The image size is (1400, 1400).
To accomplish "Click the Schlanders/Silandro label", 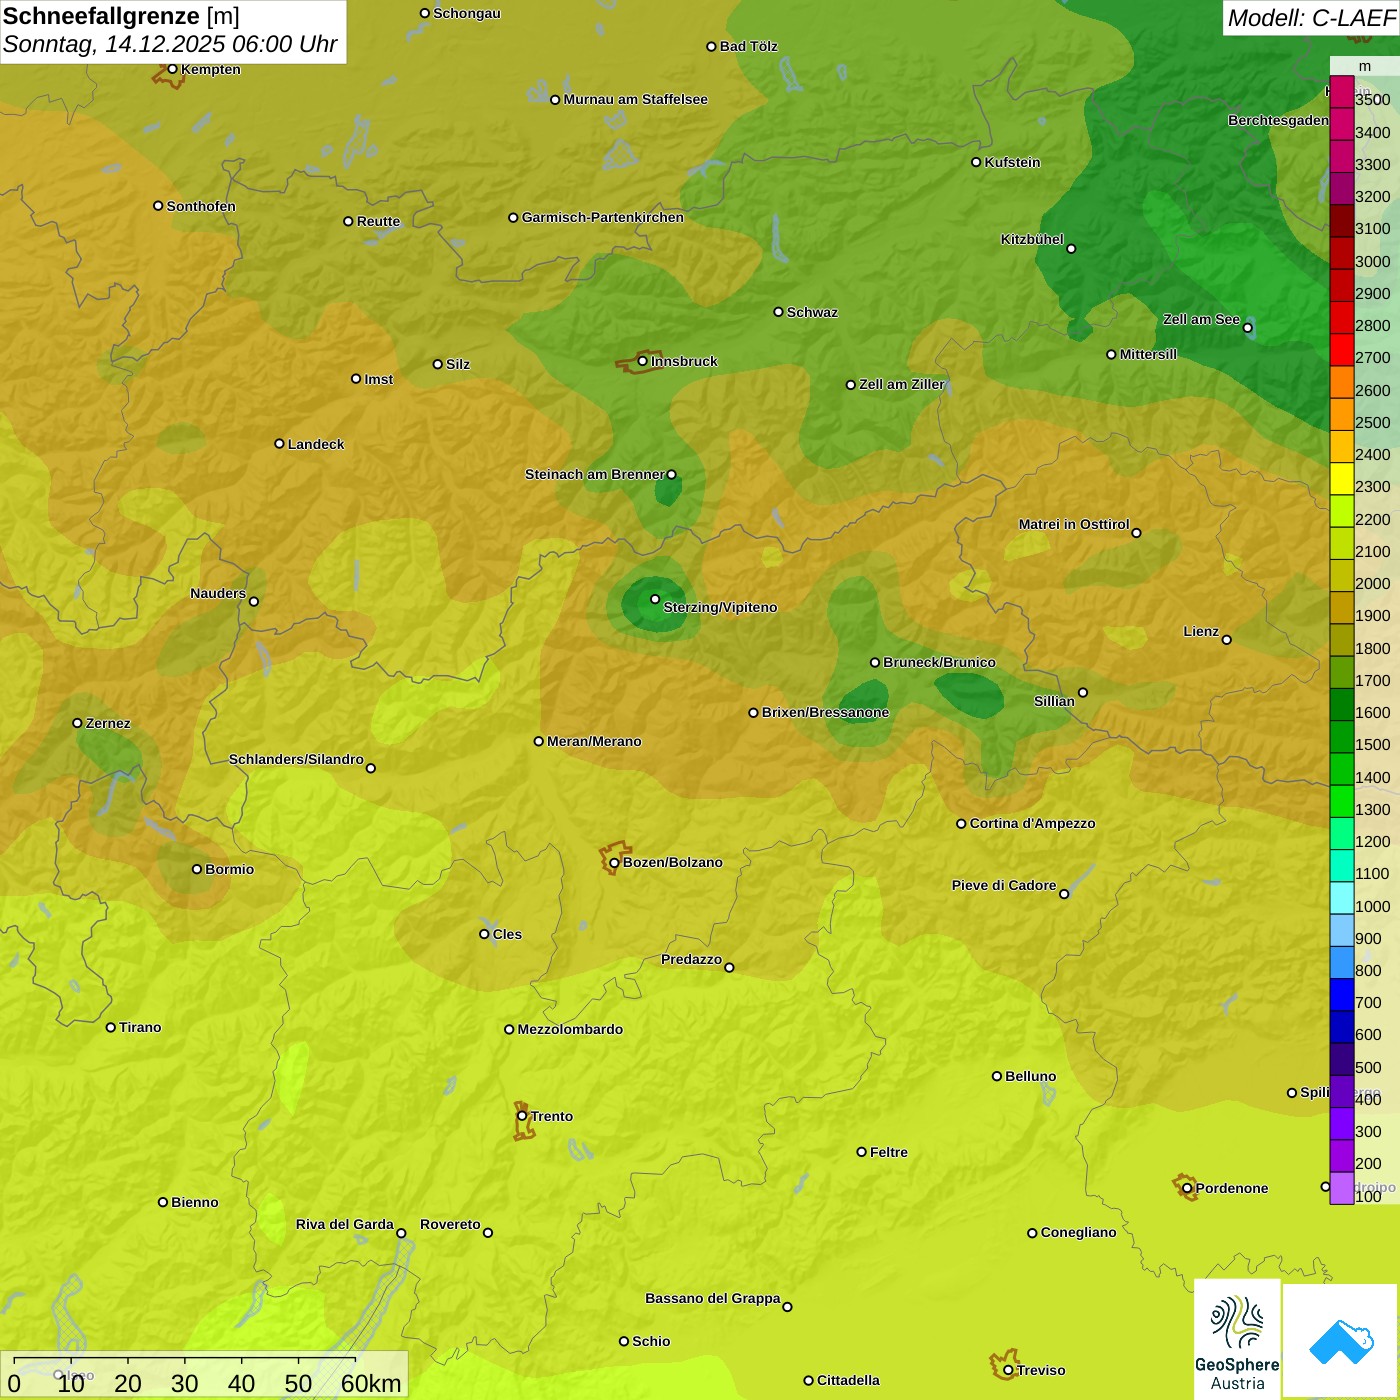I will 296,759.
